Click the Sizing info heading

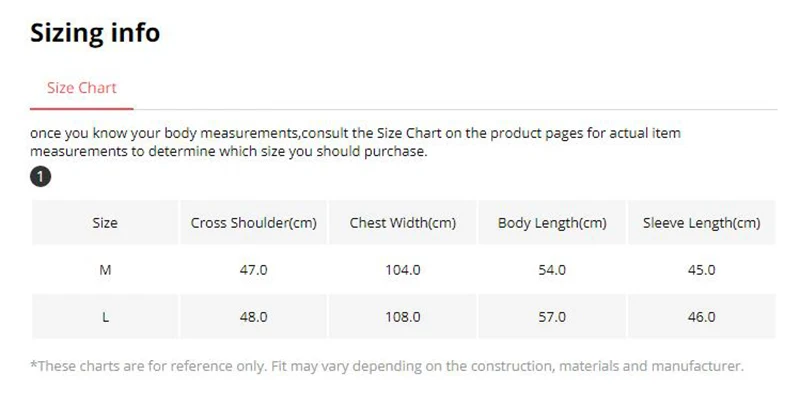click(95, 33)
